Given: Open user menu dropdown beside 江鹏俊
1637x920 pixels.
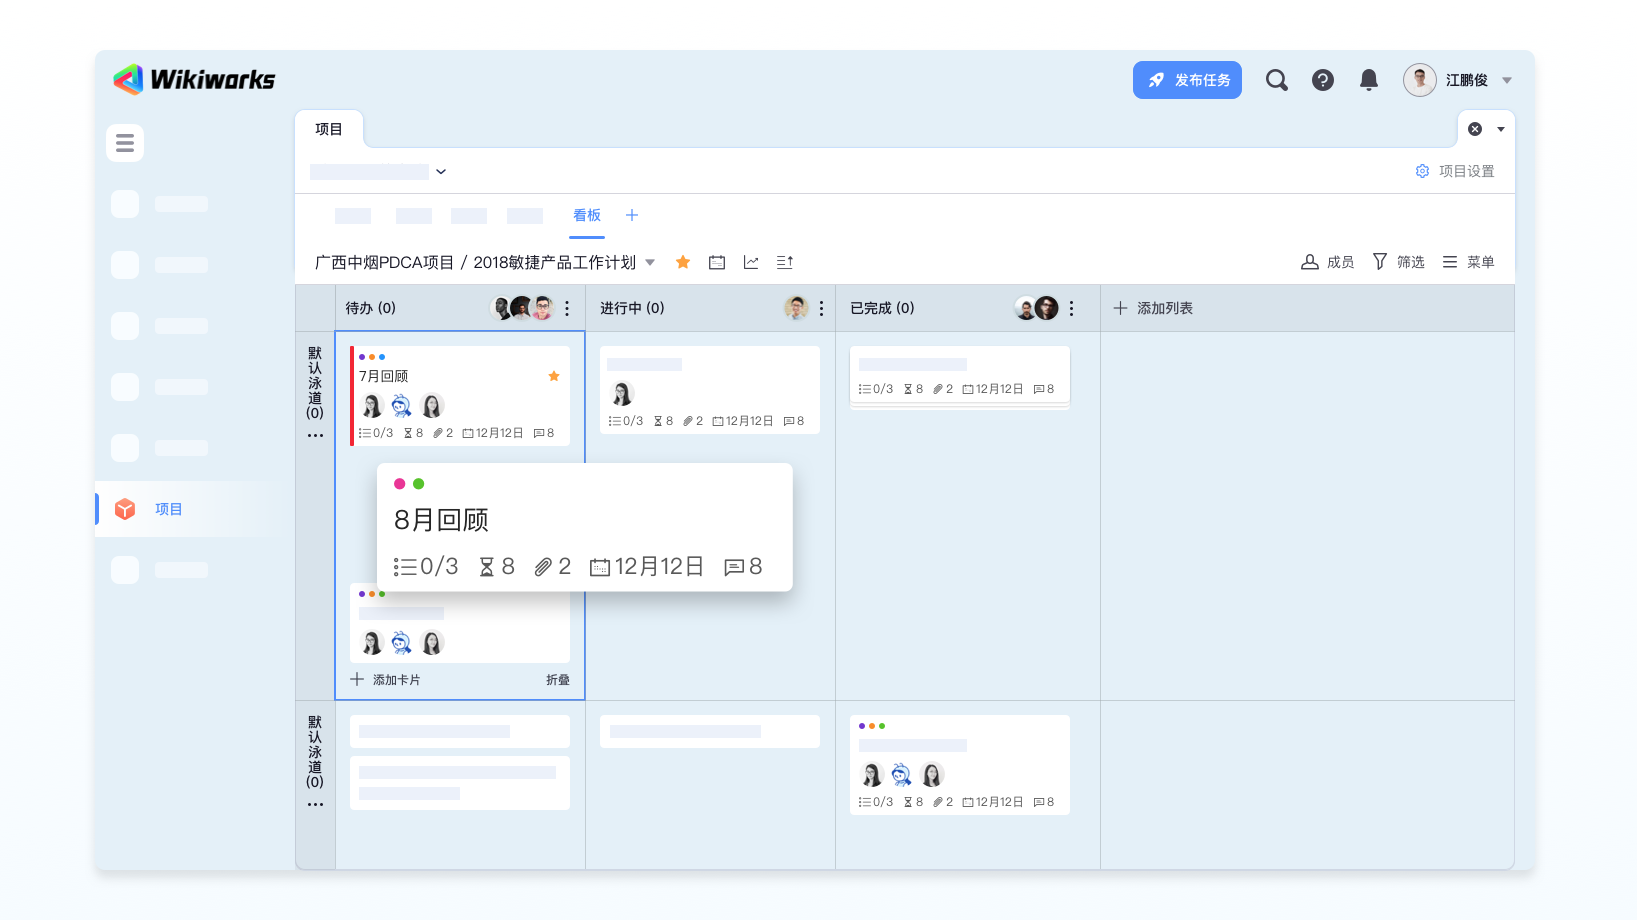Looking at the screenshot, I should point(1507,80).
